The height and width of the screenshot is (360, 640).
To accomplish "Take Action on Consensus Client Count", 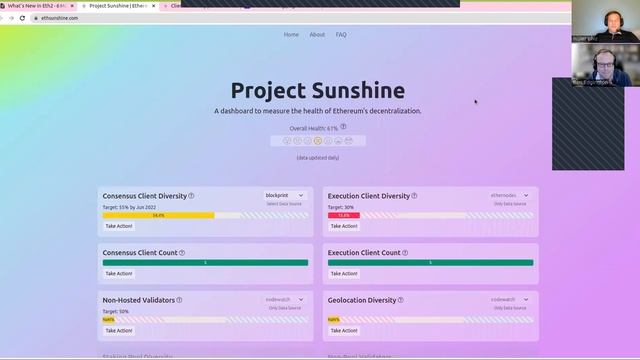I will coord(119,273).
